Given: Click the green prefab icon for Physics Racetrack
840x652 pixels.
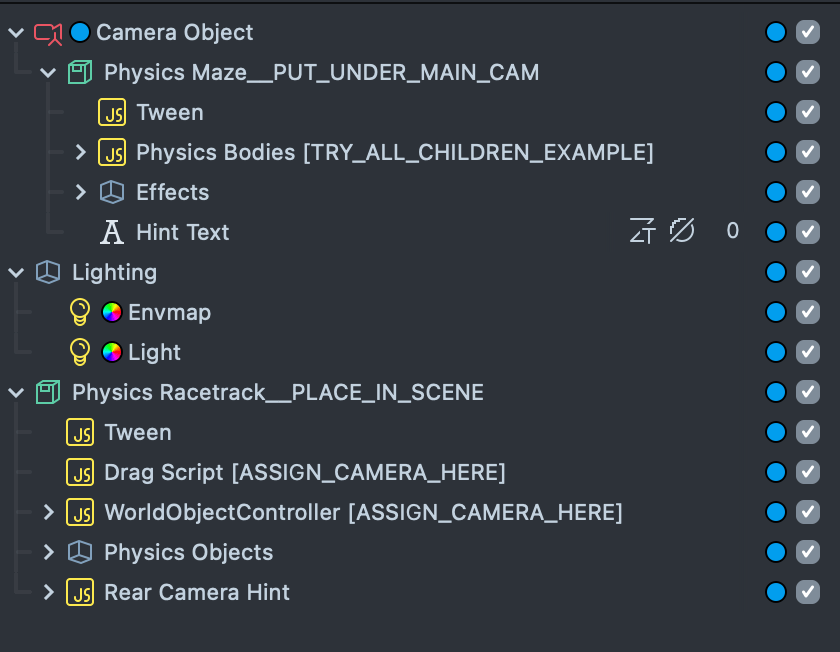Looking at the screenshot, I should coord(47,392).
